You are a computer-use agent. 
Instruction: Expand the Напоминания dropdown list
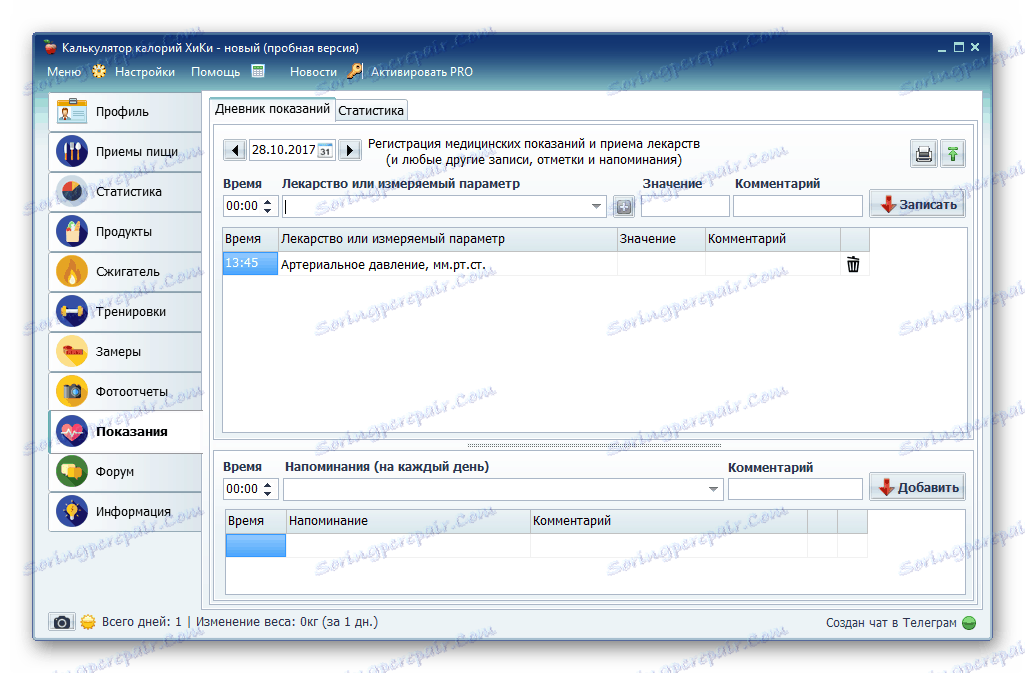coord(713,489)
